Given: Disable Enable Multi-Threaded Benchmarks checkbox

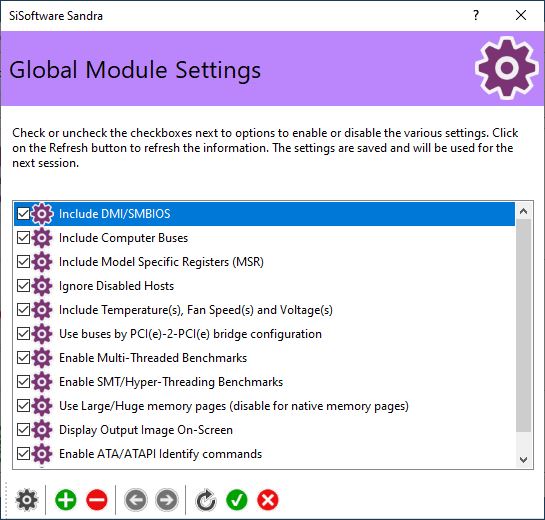Looking at the screenshot, I should pyautogui.click(x=23, y=358).
